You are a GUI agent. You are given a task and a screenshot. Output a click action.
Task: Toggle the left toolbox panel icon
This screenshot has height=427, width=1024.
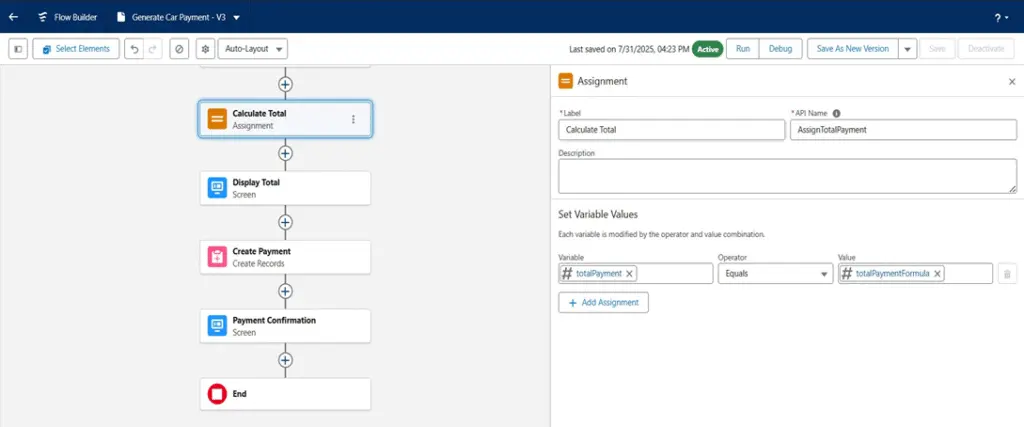(x=18, y=49)
